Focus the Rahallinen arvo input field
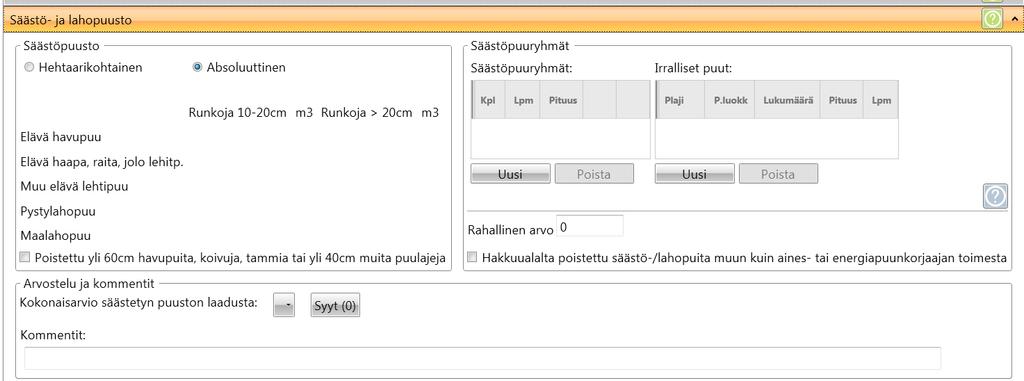1024x381 pixels. coord(590,226)
